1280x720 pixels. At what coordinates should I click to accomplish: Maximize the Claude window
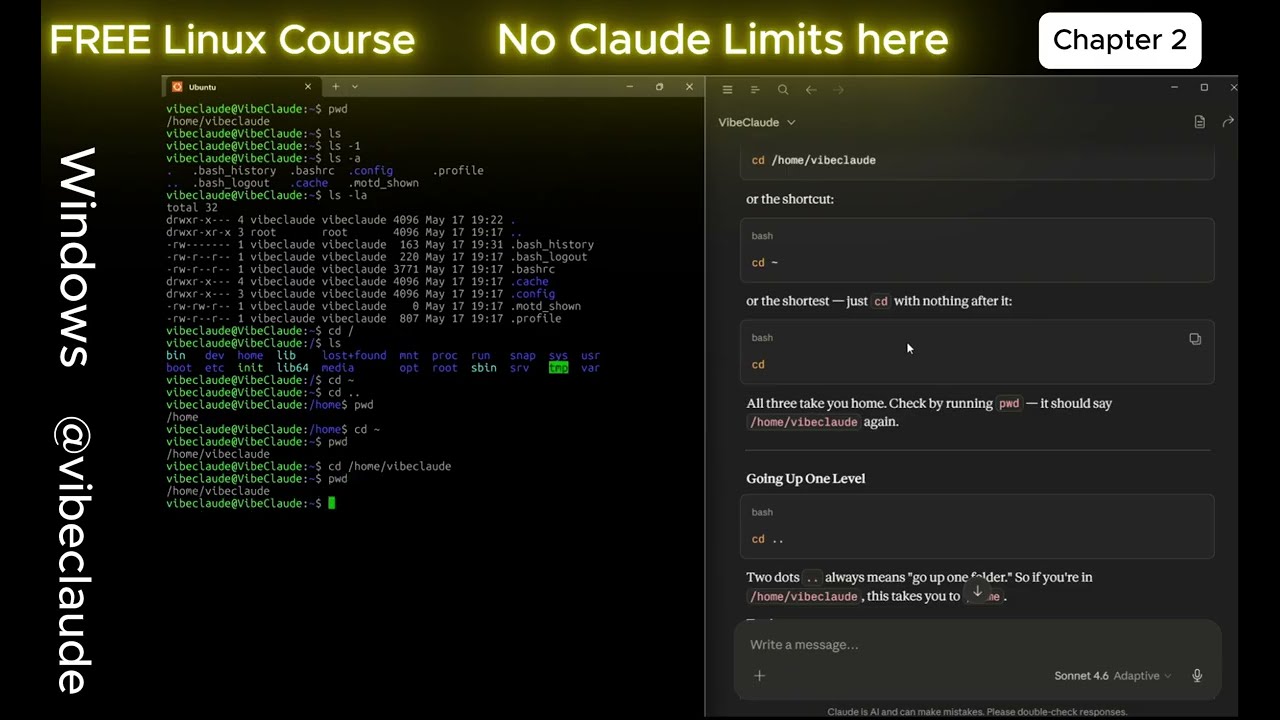pos(1204,88)
